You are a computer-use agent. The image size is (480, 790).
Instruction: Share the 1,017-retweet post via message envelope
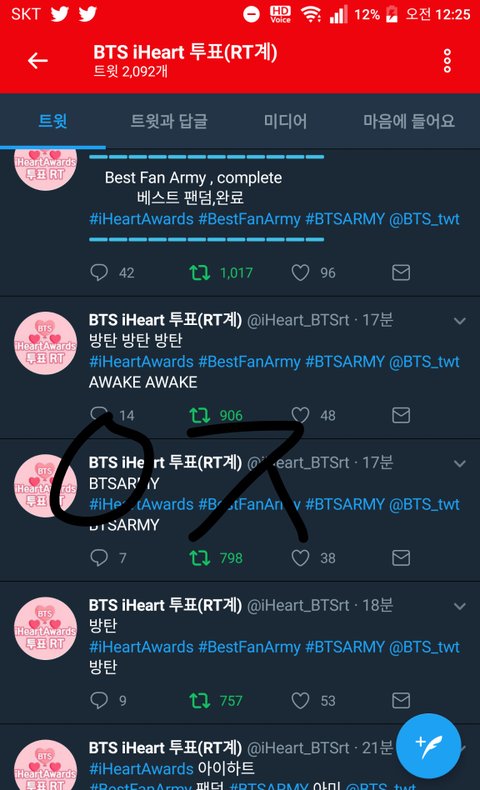coord(401,273)
